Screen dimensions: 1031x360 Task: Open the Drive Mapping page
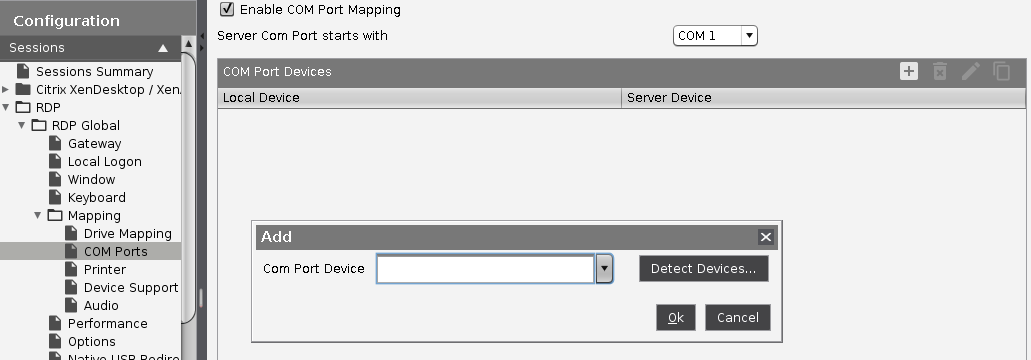pos(128,233)
